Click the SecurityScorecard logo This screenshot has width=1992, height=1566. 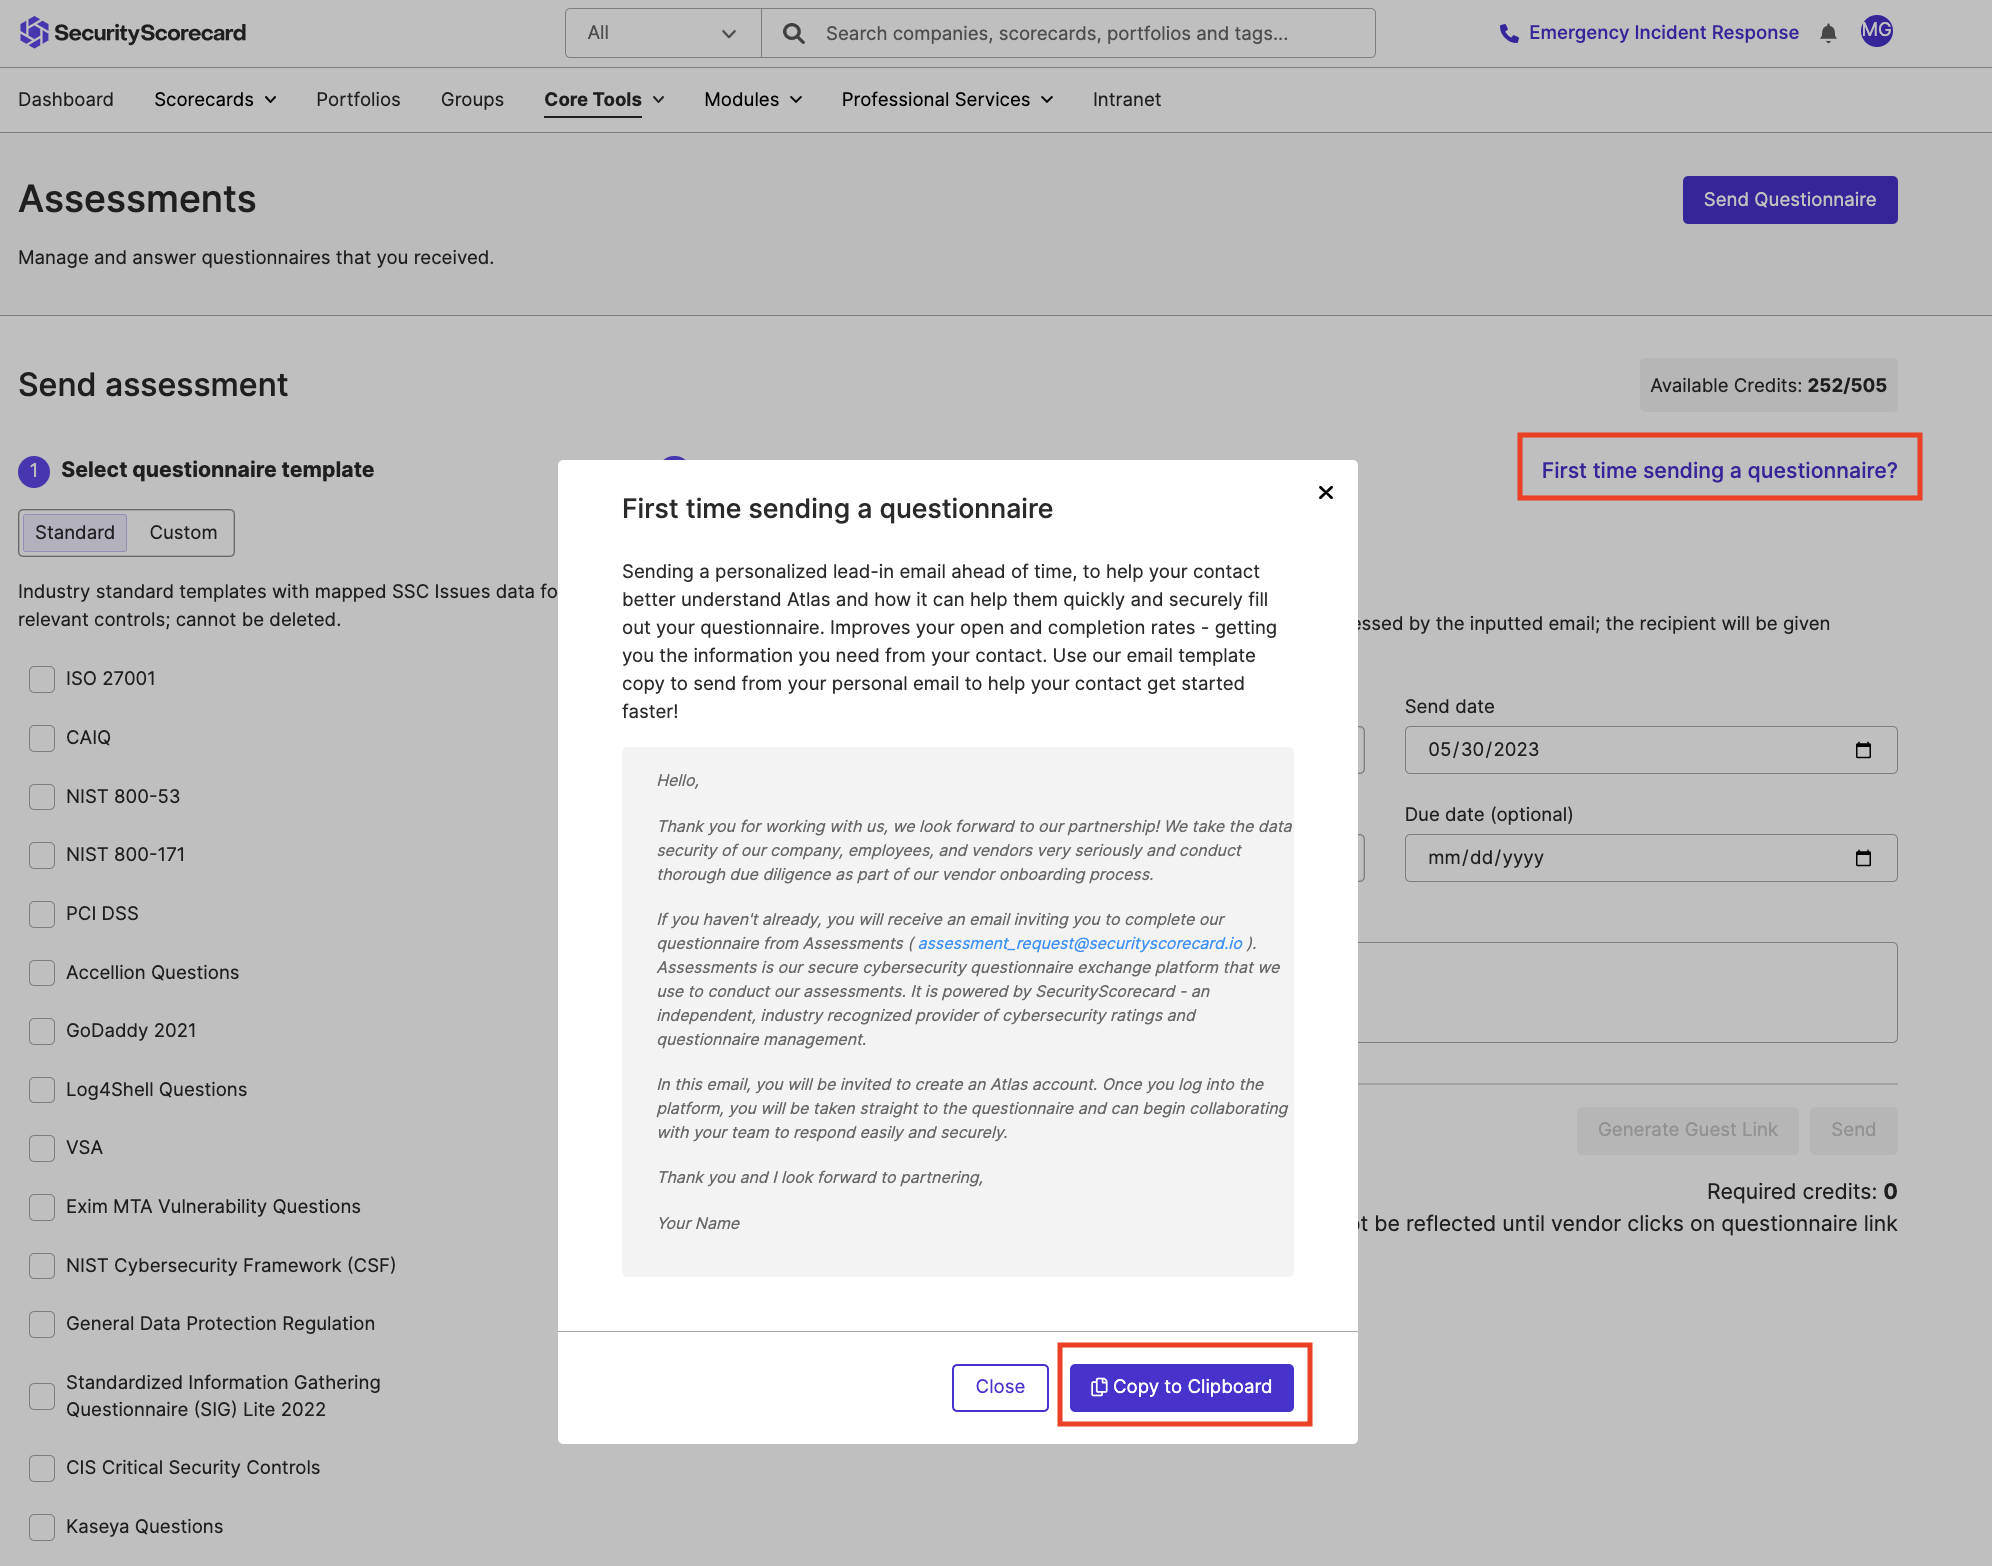tap(132, 32)
